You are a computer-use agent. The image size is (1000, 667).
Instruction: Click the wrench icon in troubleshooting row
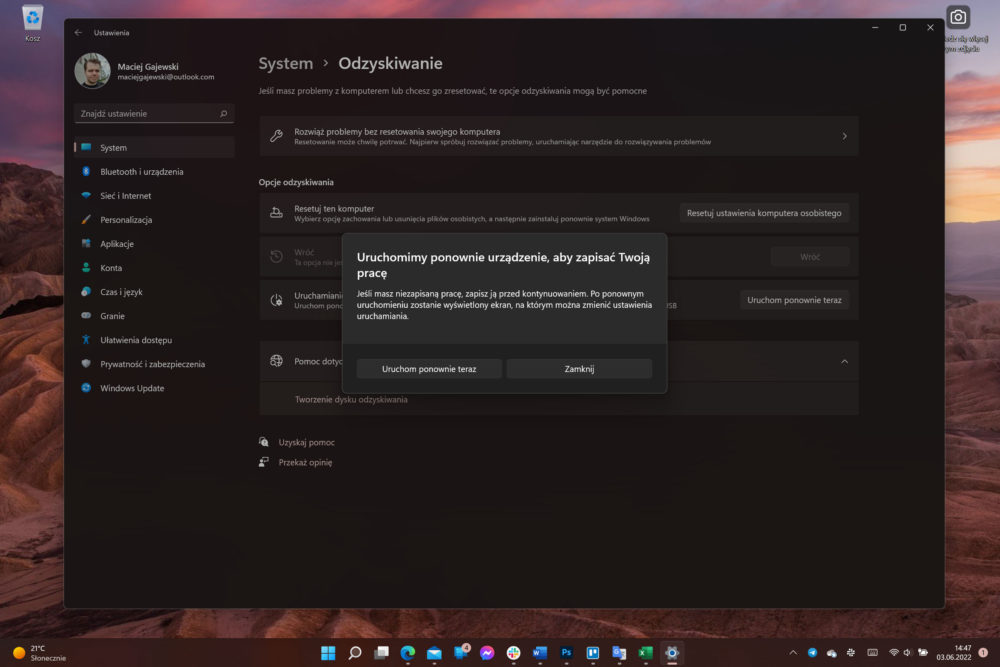point(276,136)
